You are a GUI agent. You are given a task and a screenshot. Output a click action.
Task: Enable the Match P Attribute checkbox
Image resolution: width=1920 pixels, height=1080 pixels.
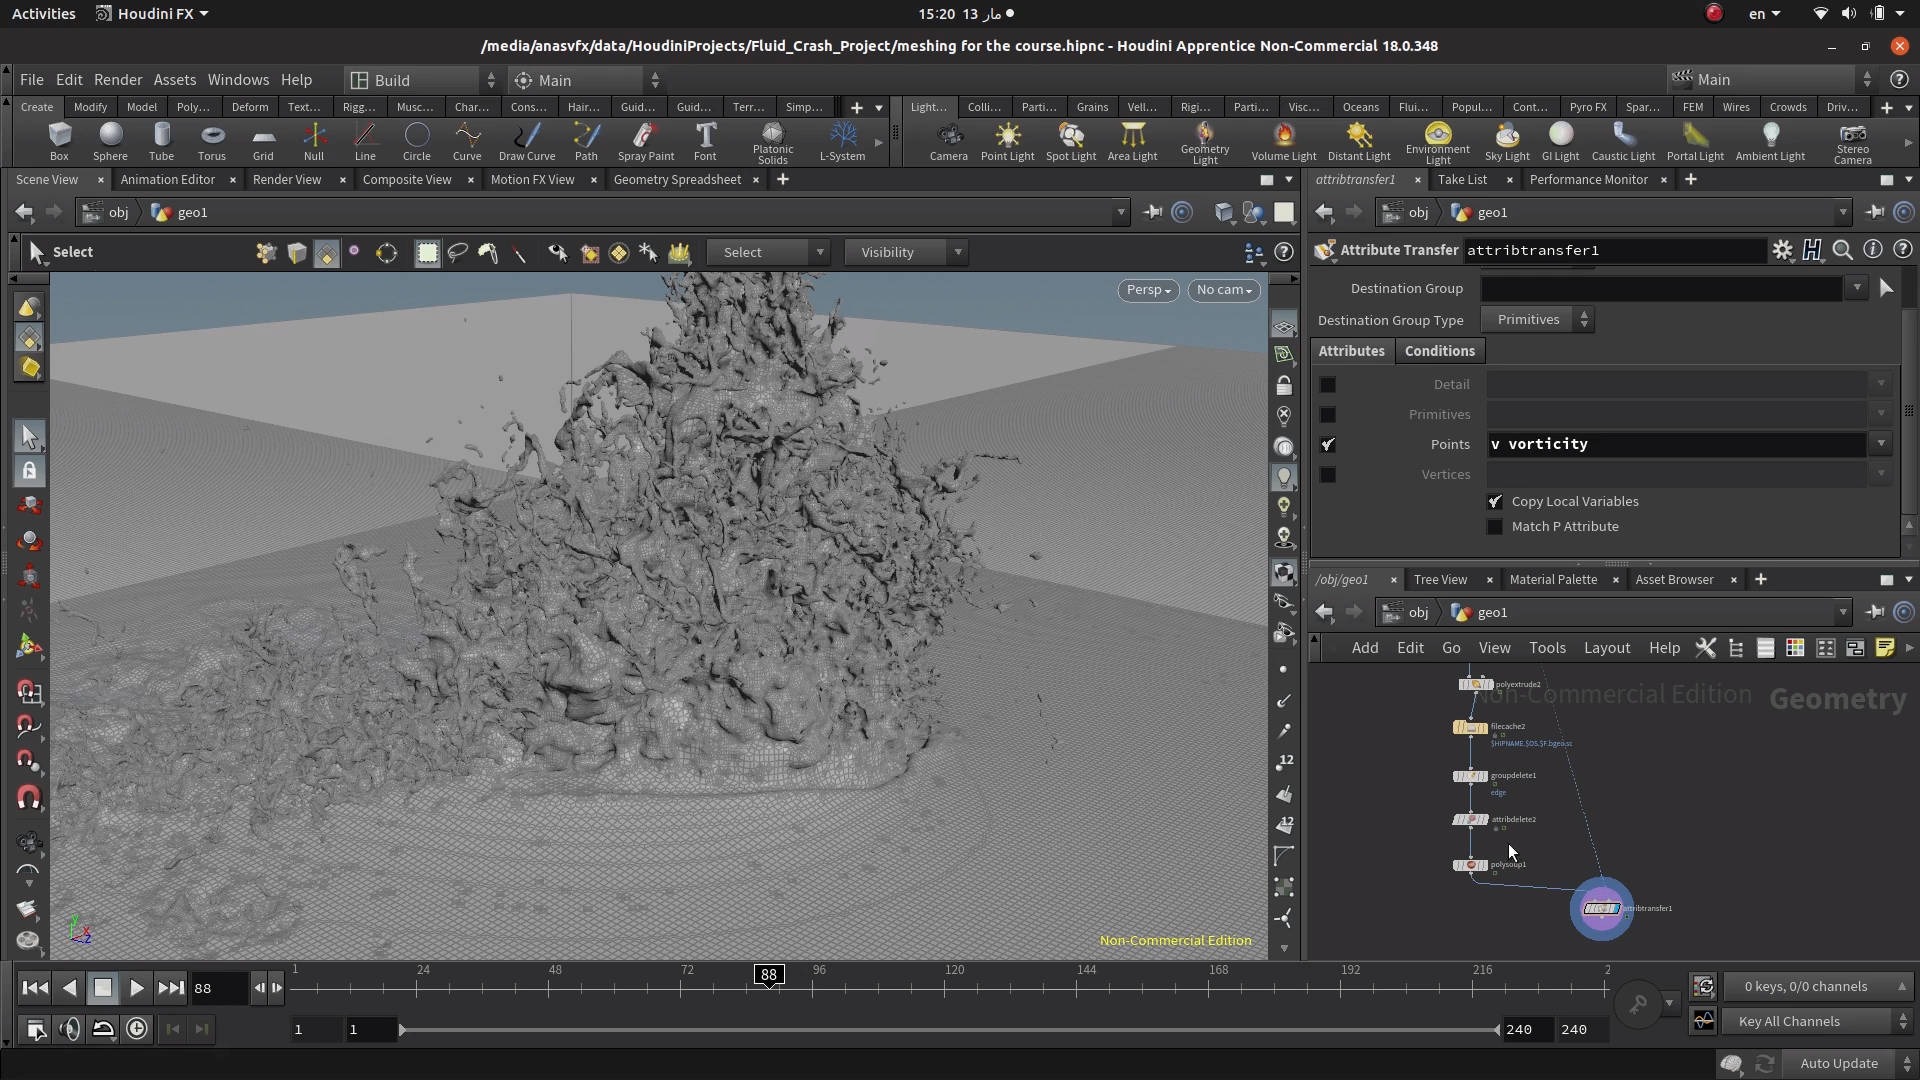(1495, 526)
